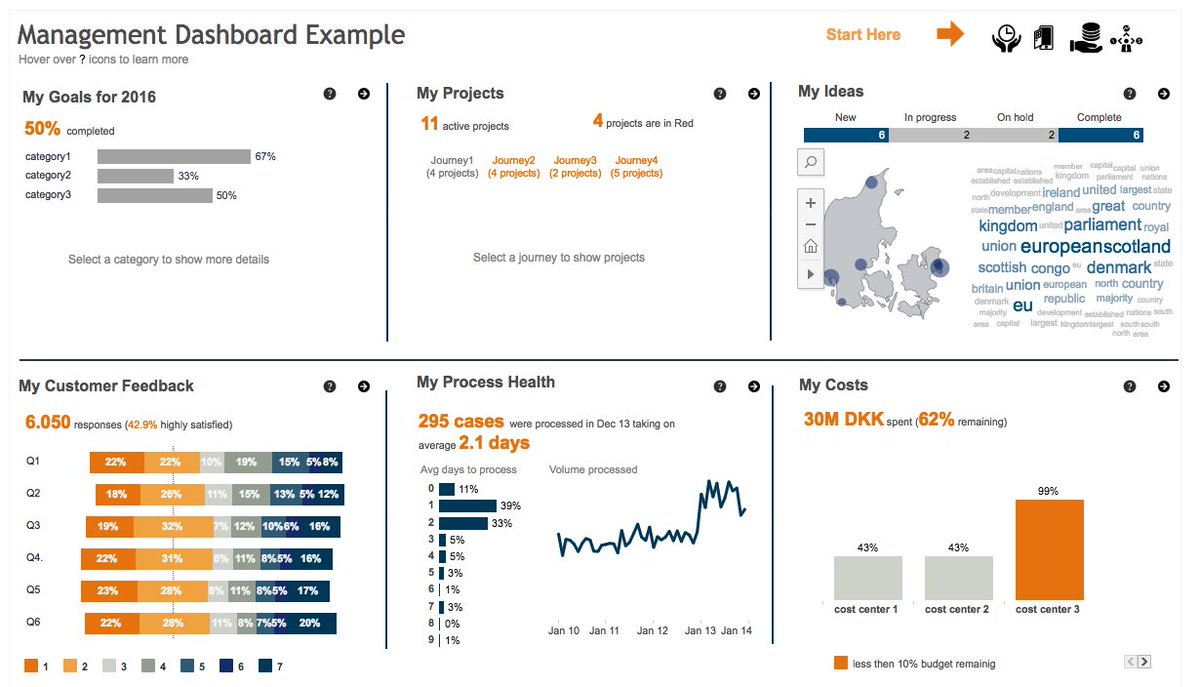Click the hand-holding-coins icon in header
The width and height of the screenshot is (1200, 687).
(1085, 37)
